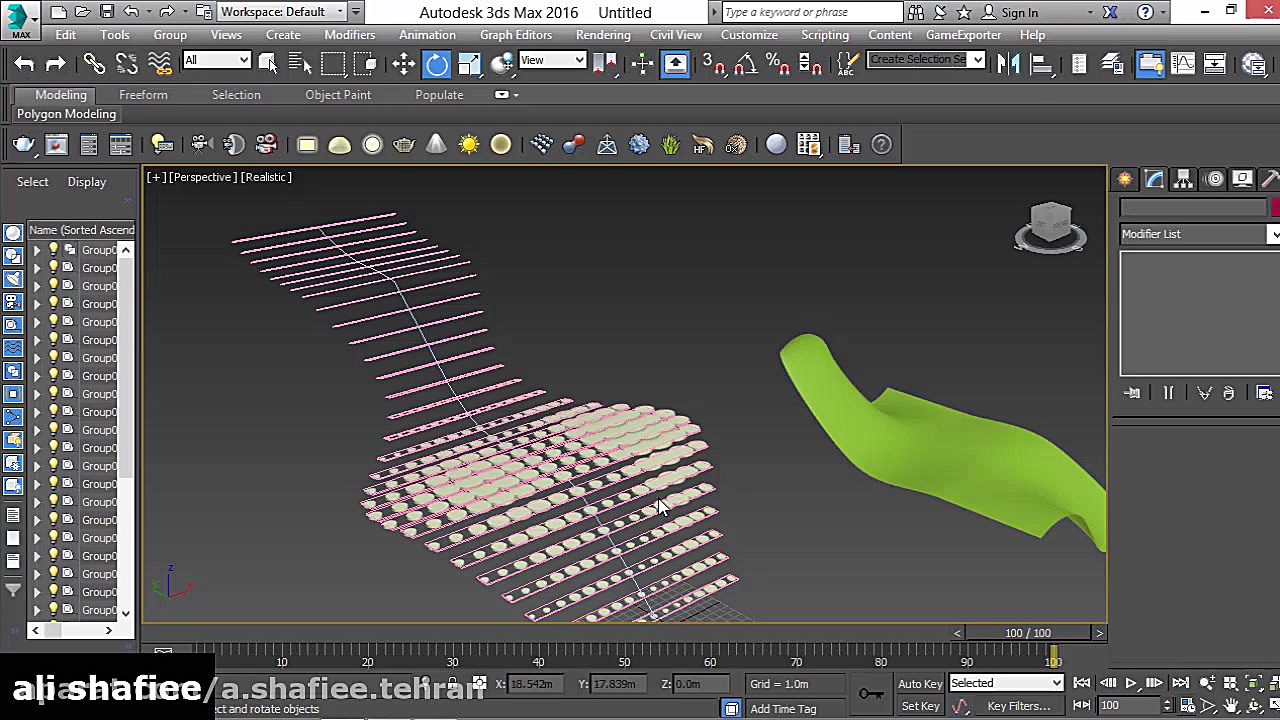Open the Rendering menu

click(603, 35)
